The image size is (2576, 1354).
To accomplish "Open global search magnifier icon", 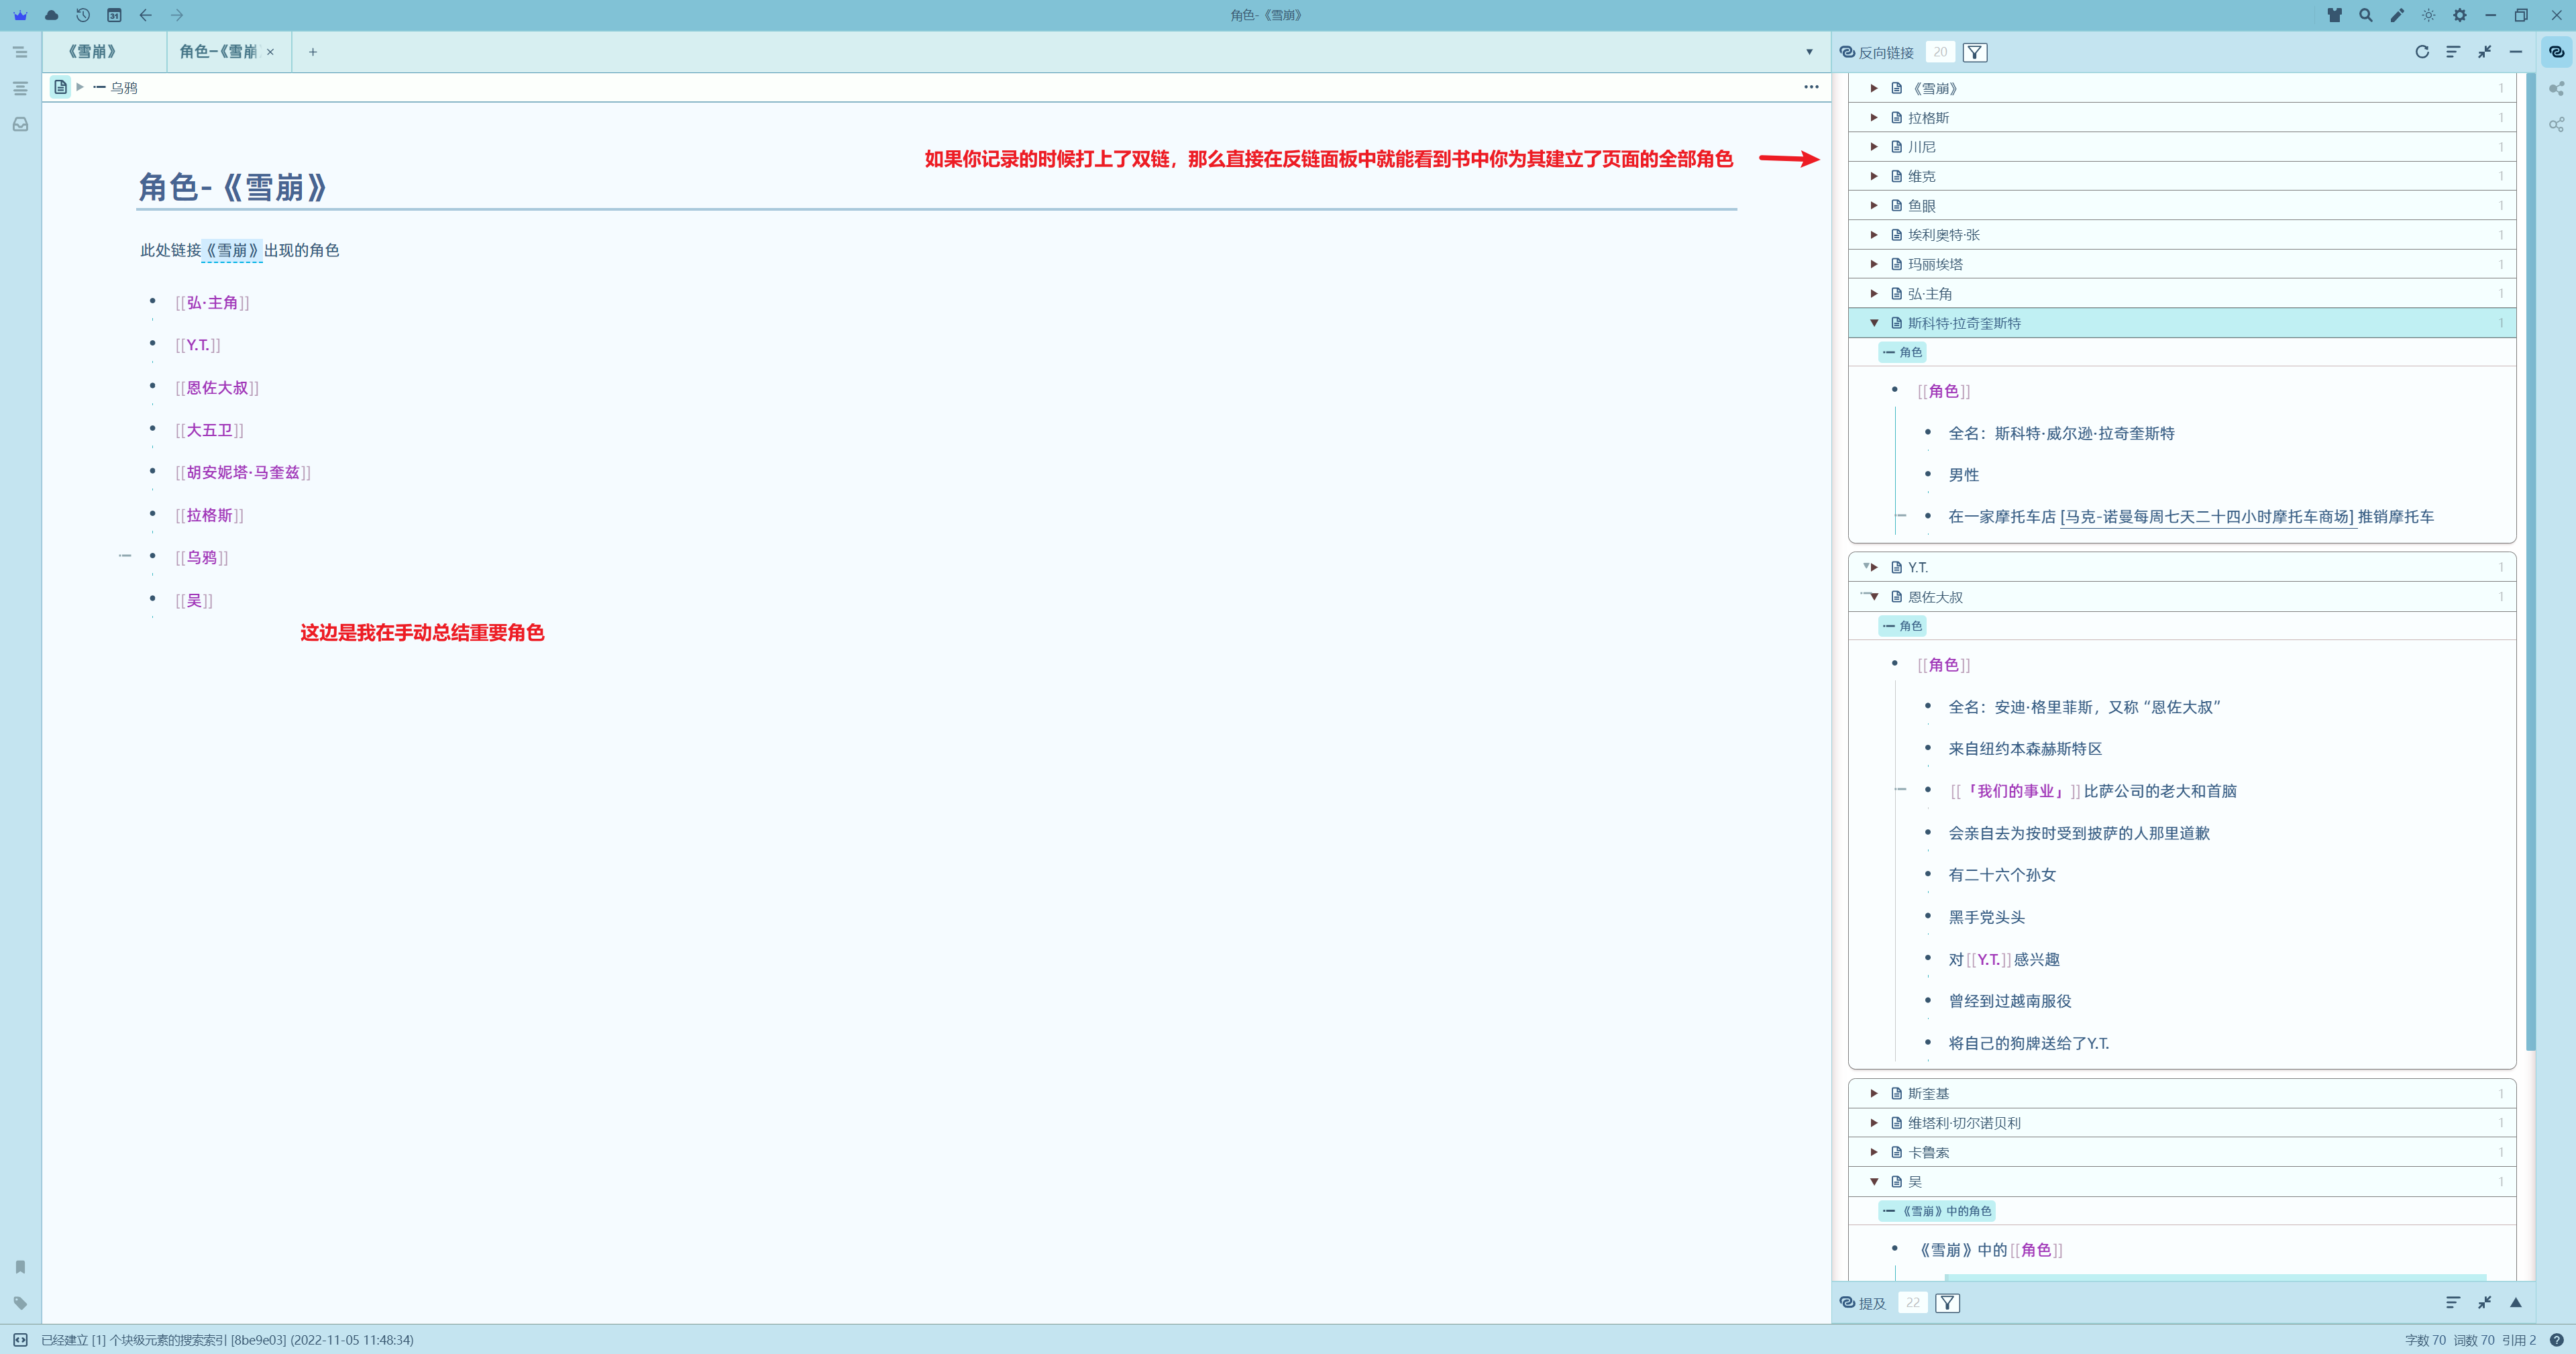I will [2365, 15].
